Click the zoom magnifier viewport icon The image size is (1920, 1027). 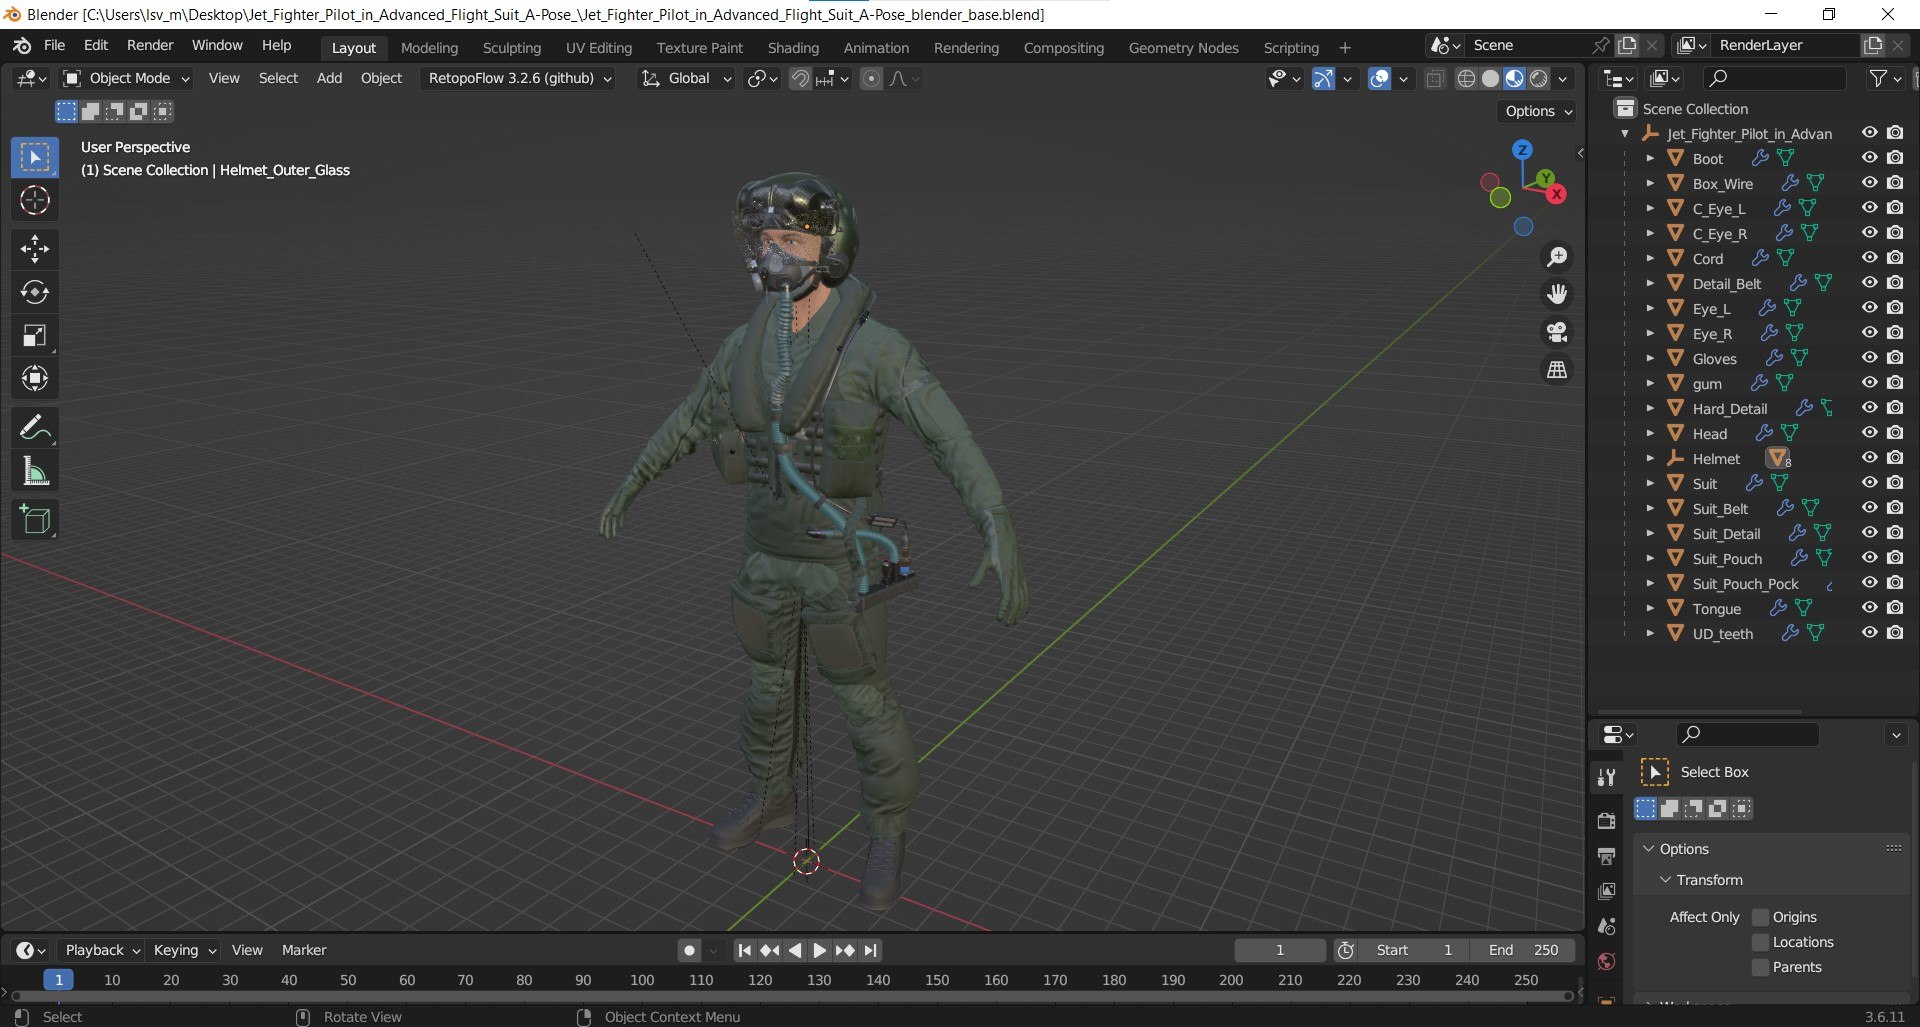(x=1557, y=257)
